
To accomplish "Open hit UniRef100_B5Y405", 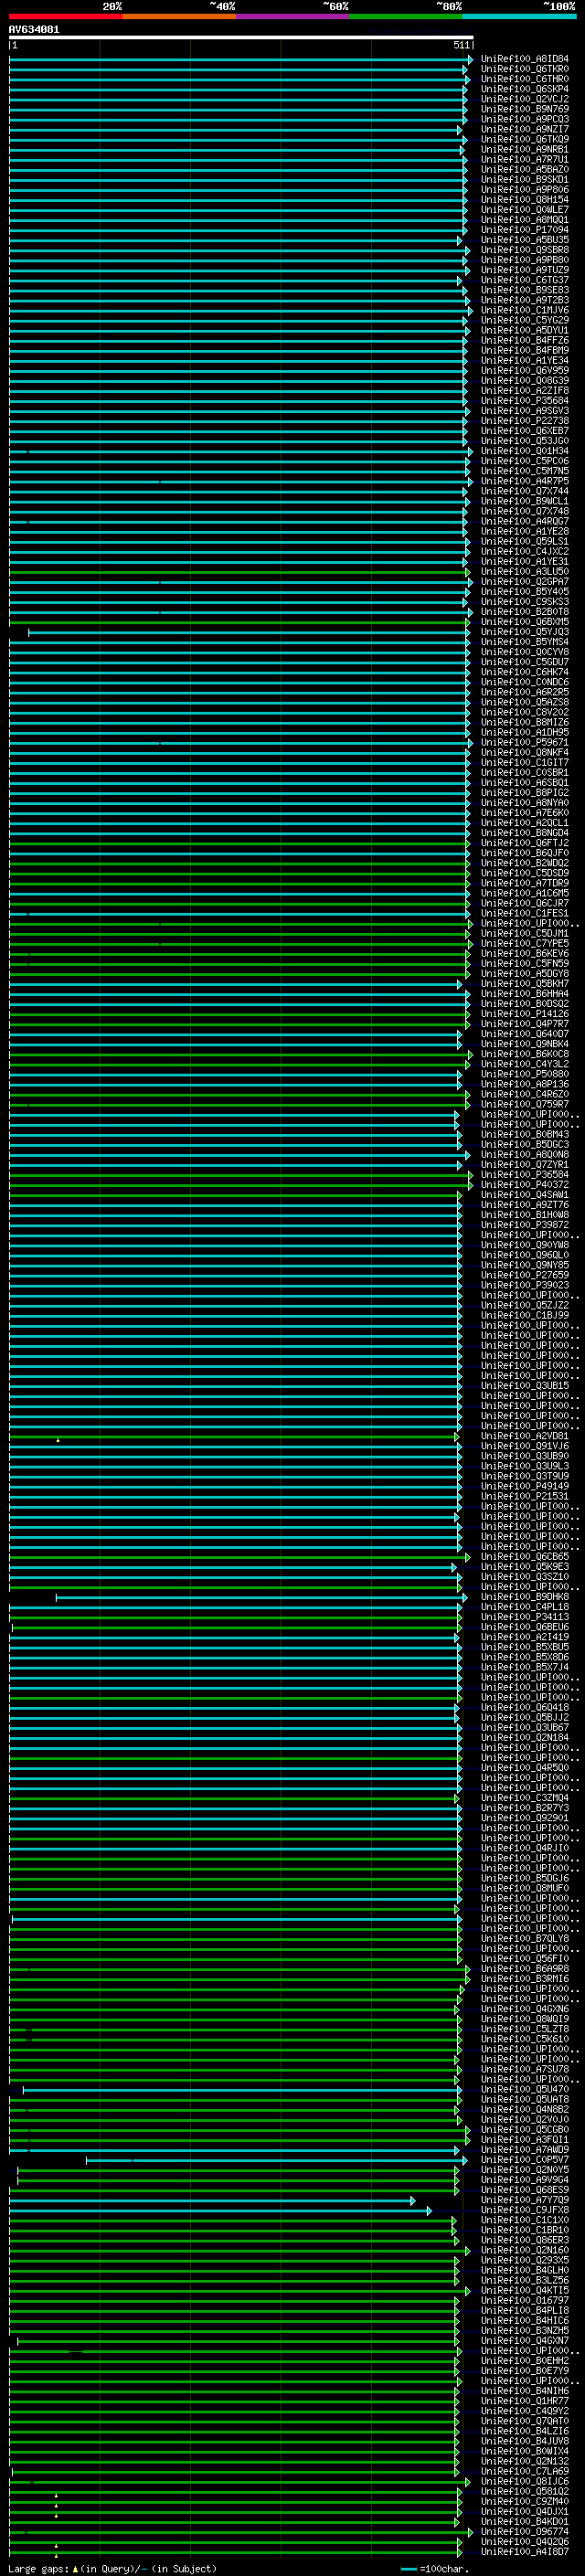I will point(525,592).
